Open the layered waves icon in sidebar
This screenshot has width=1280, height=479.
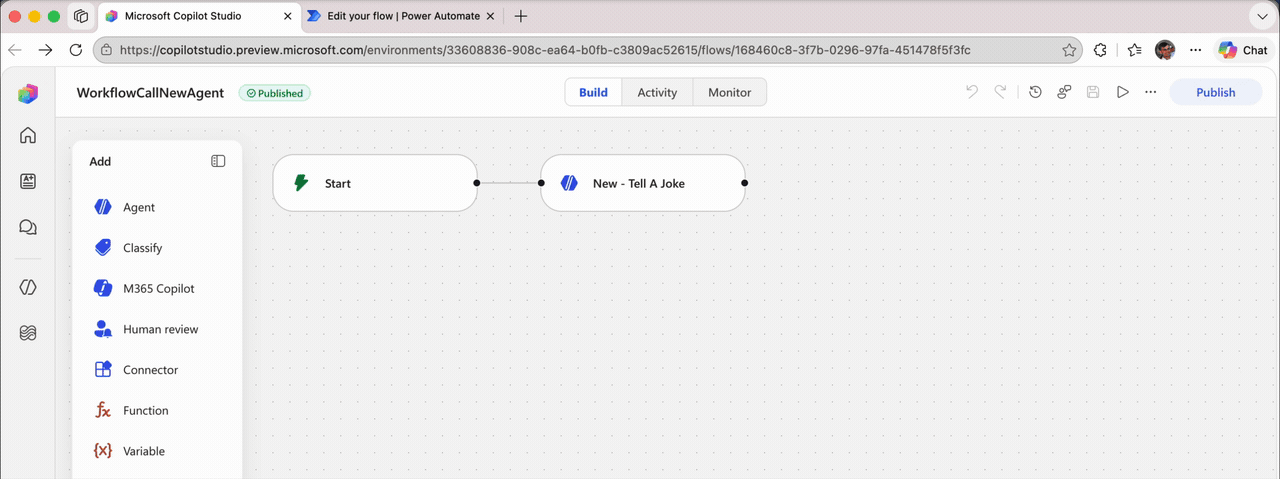pyautogui.click(x=28, y=333)
